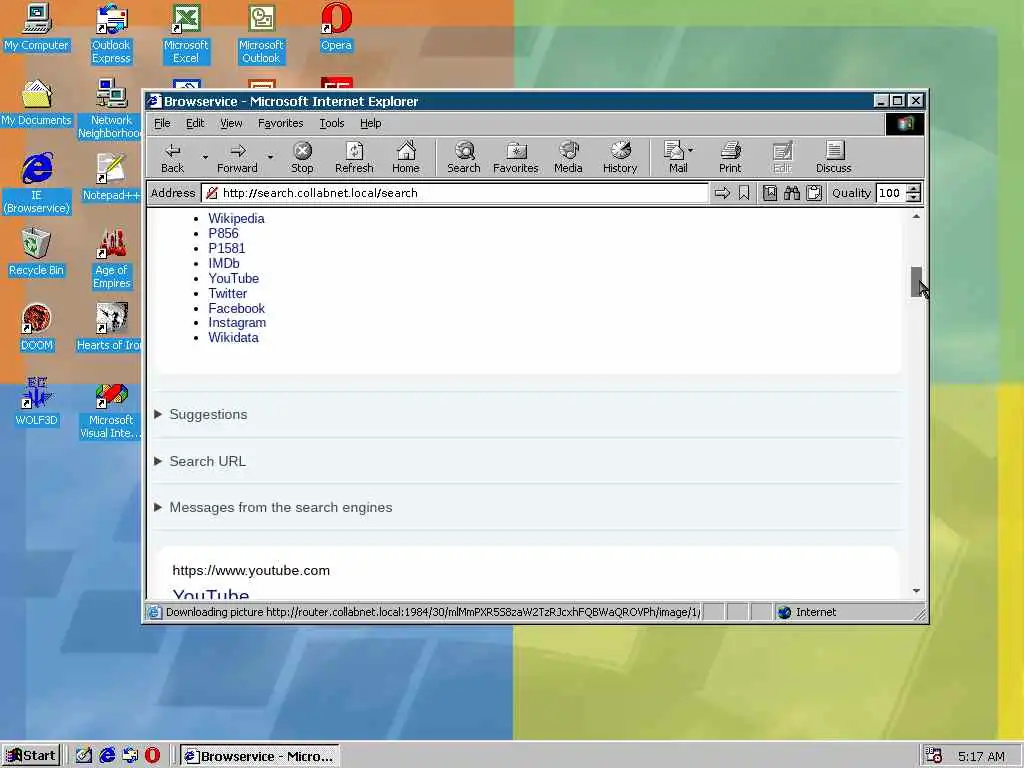Select the DOOM desktop shortcut
Viewport: 1024px width, 768px height.
[36, 328]
